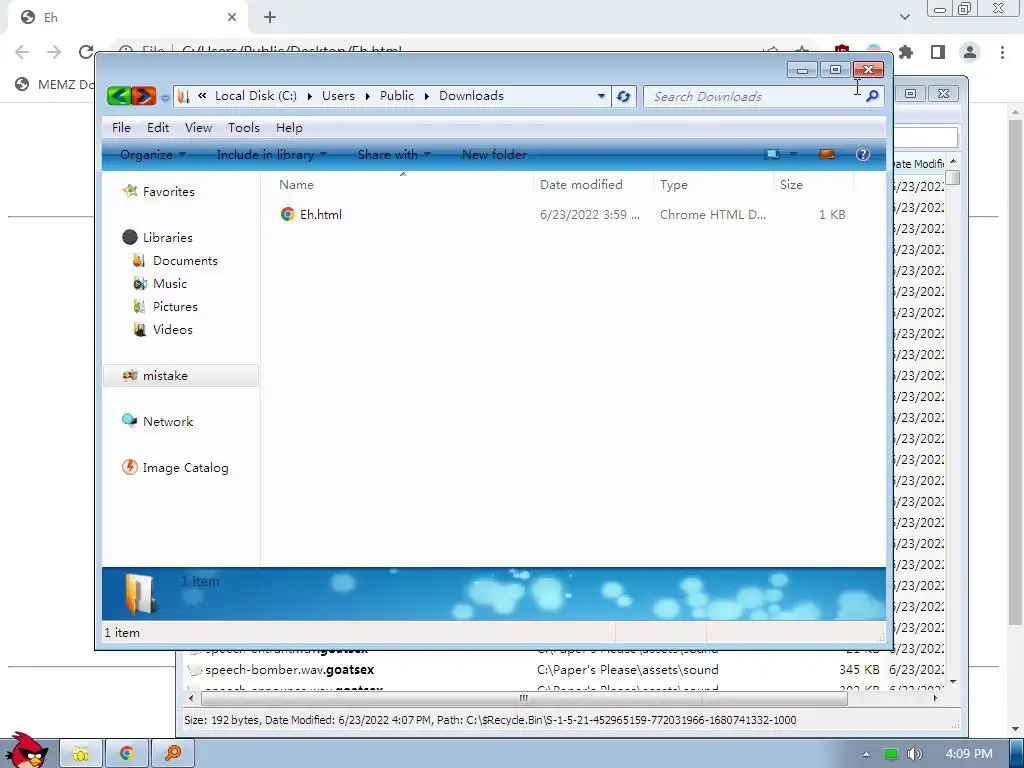This screenshot has height=768, width=1024.
Task: Open Music library
Action: [x=160, y=283]
